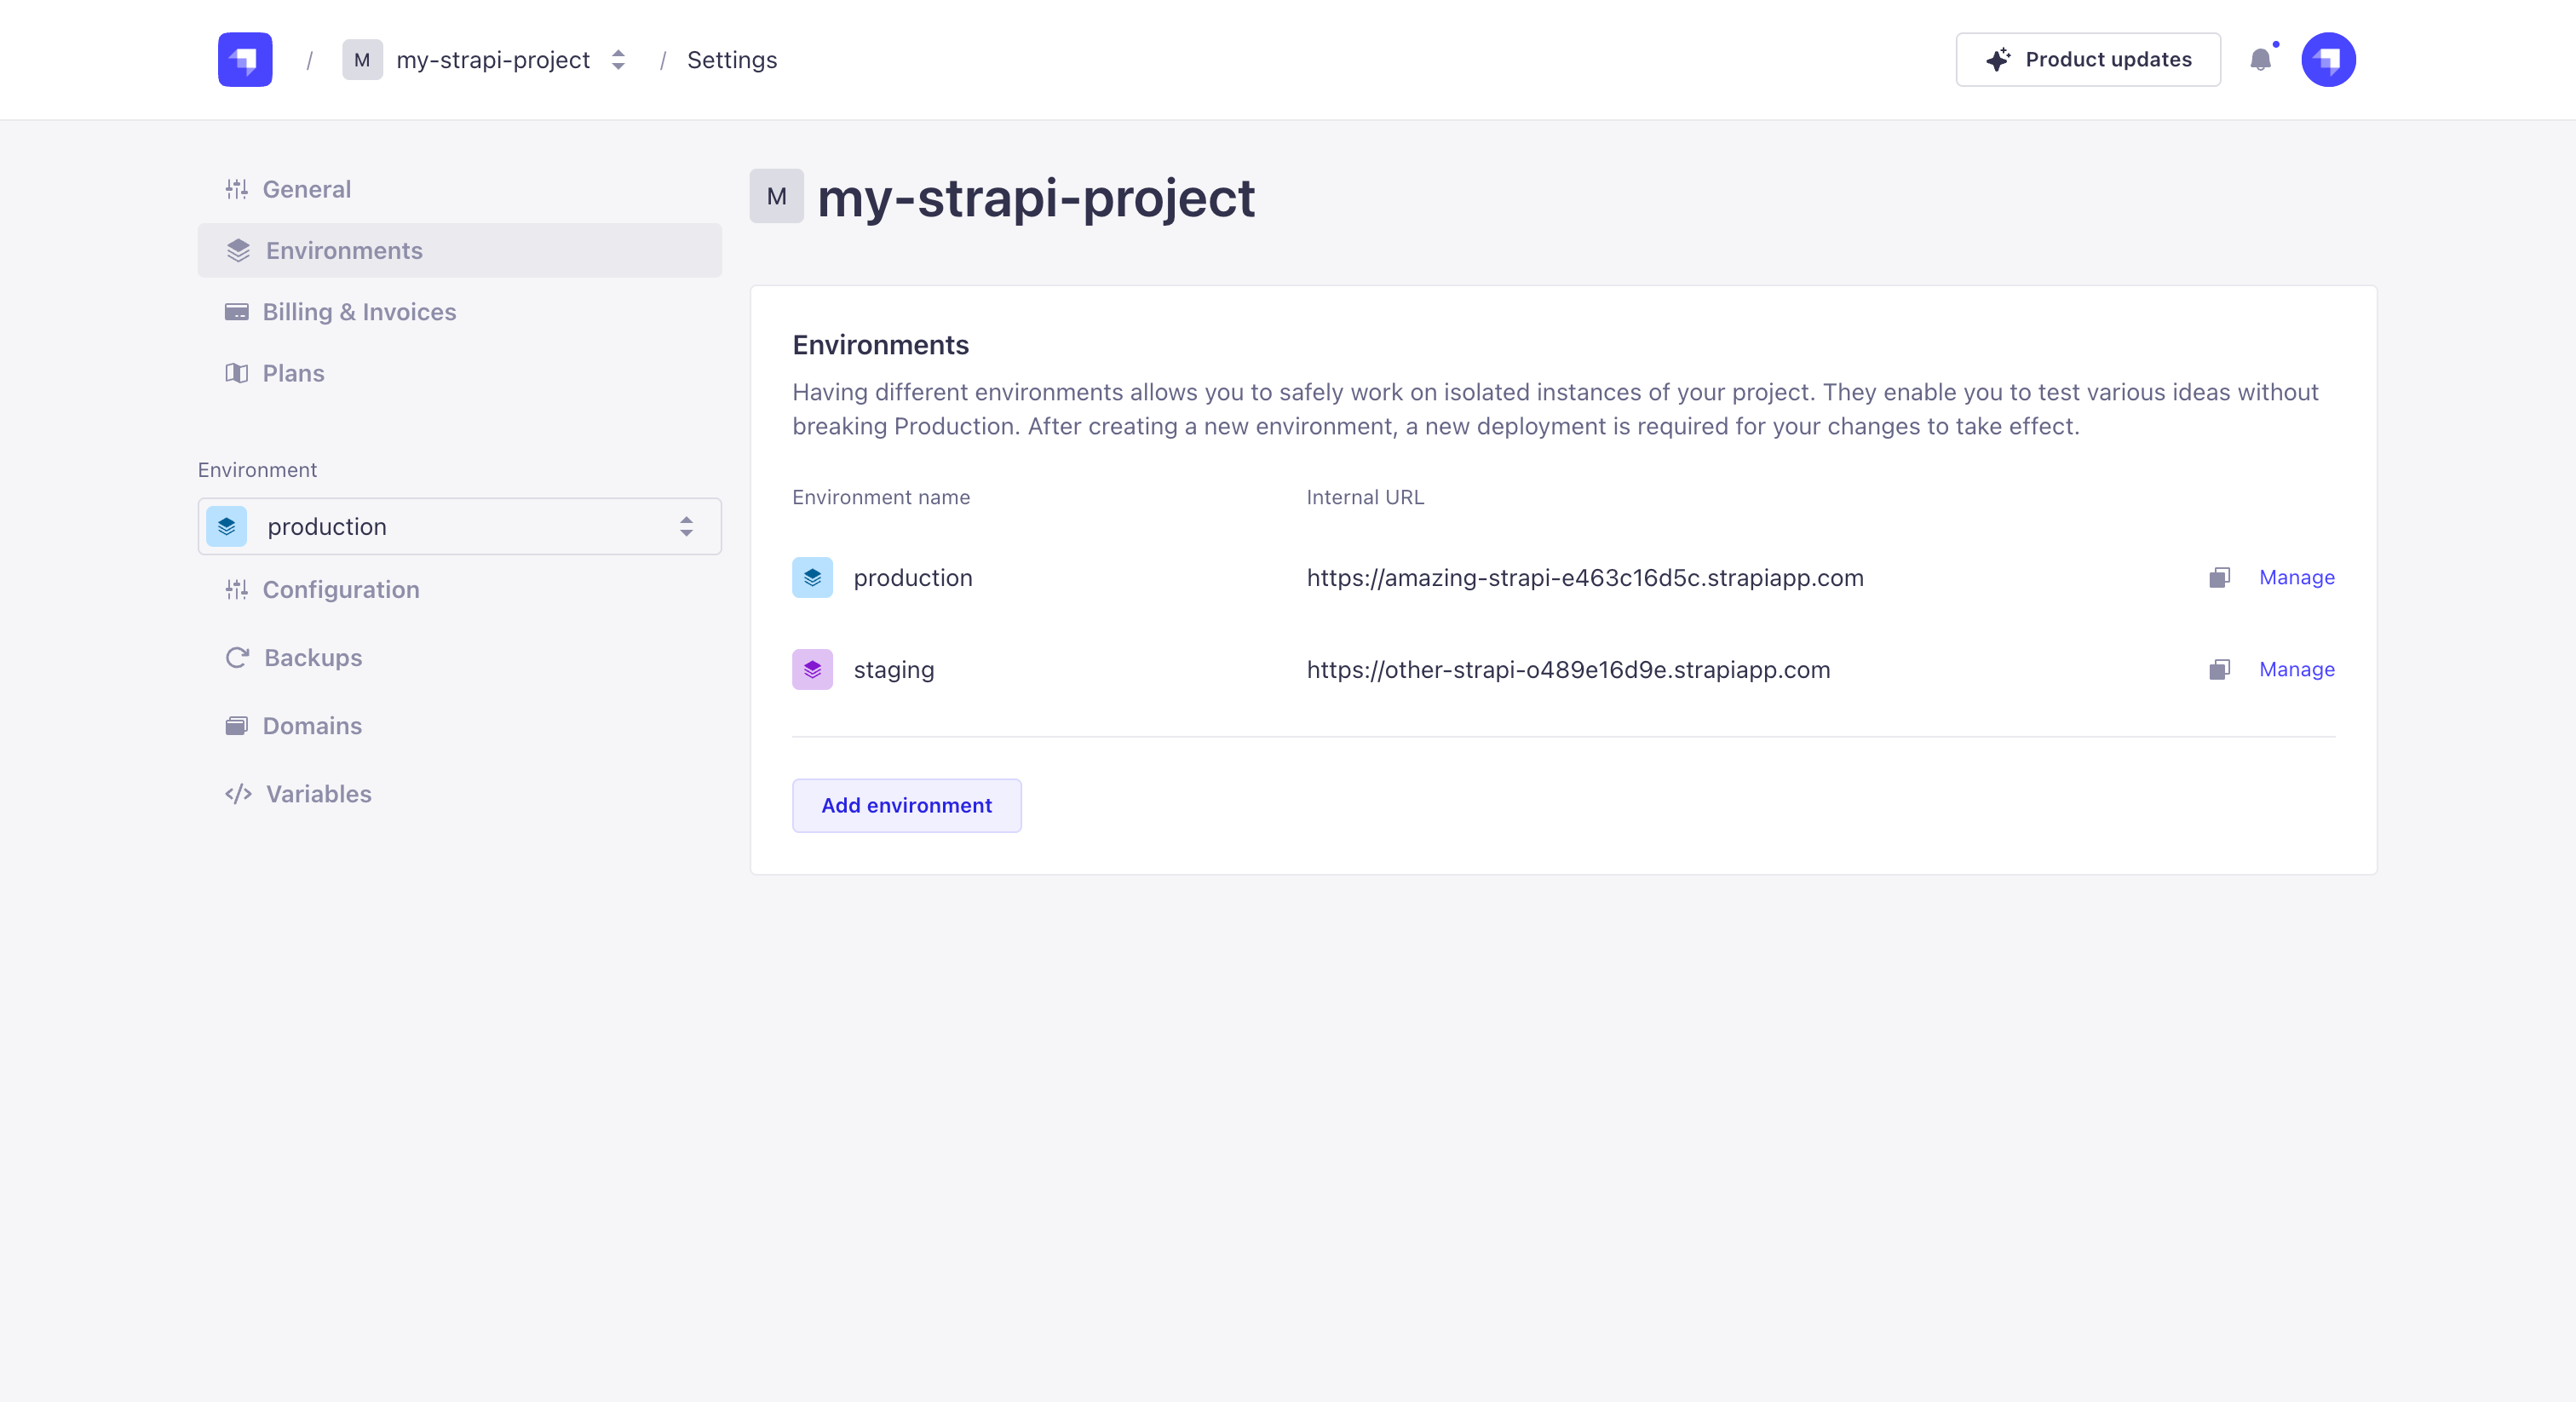
Task: Click the Internal URL column header
Action: 1365,497
